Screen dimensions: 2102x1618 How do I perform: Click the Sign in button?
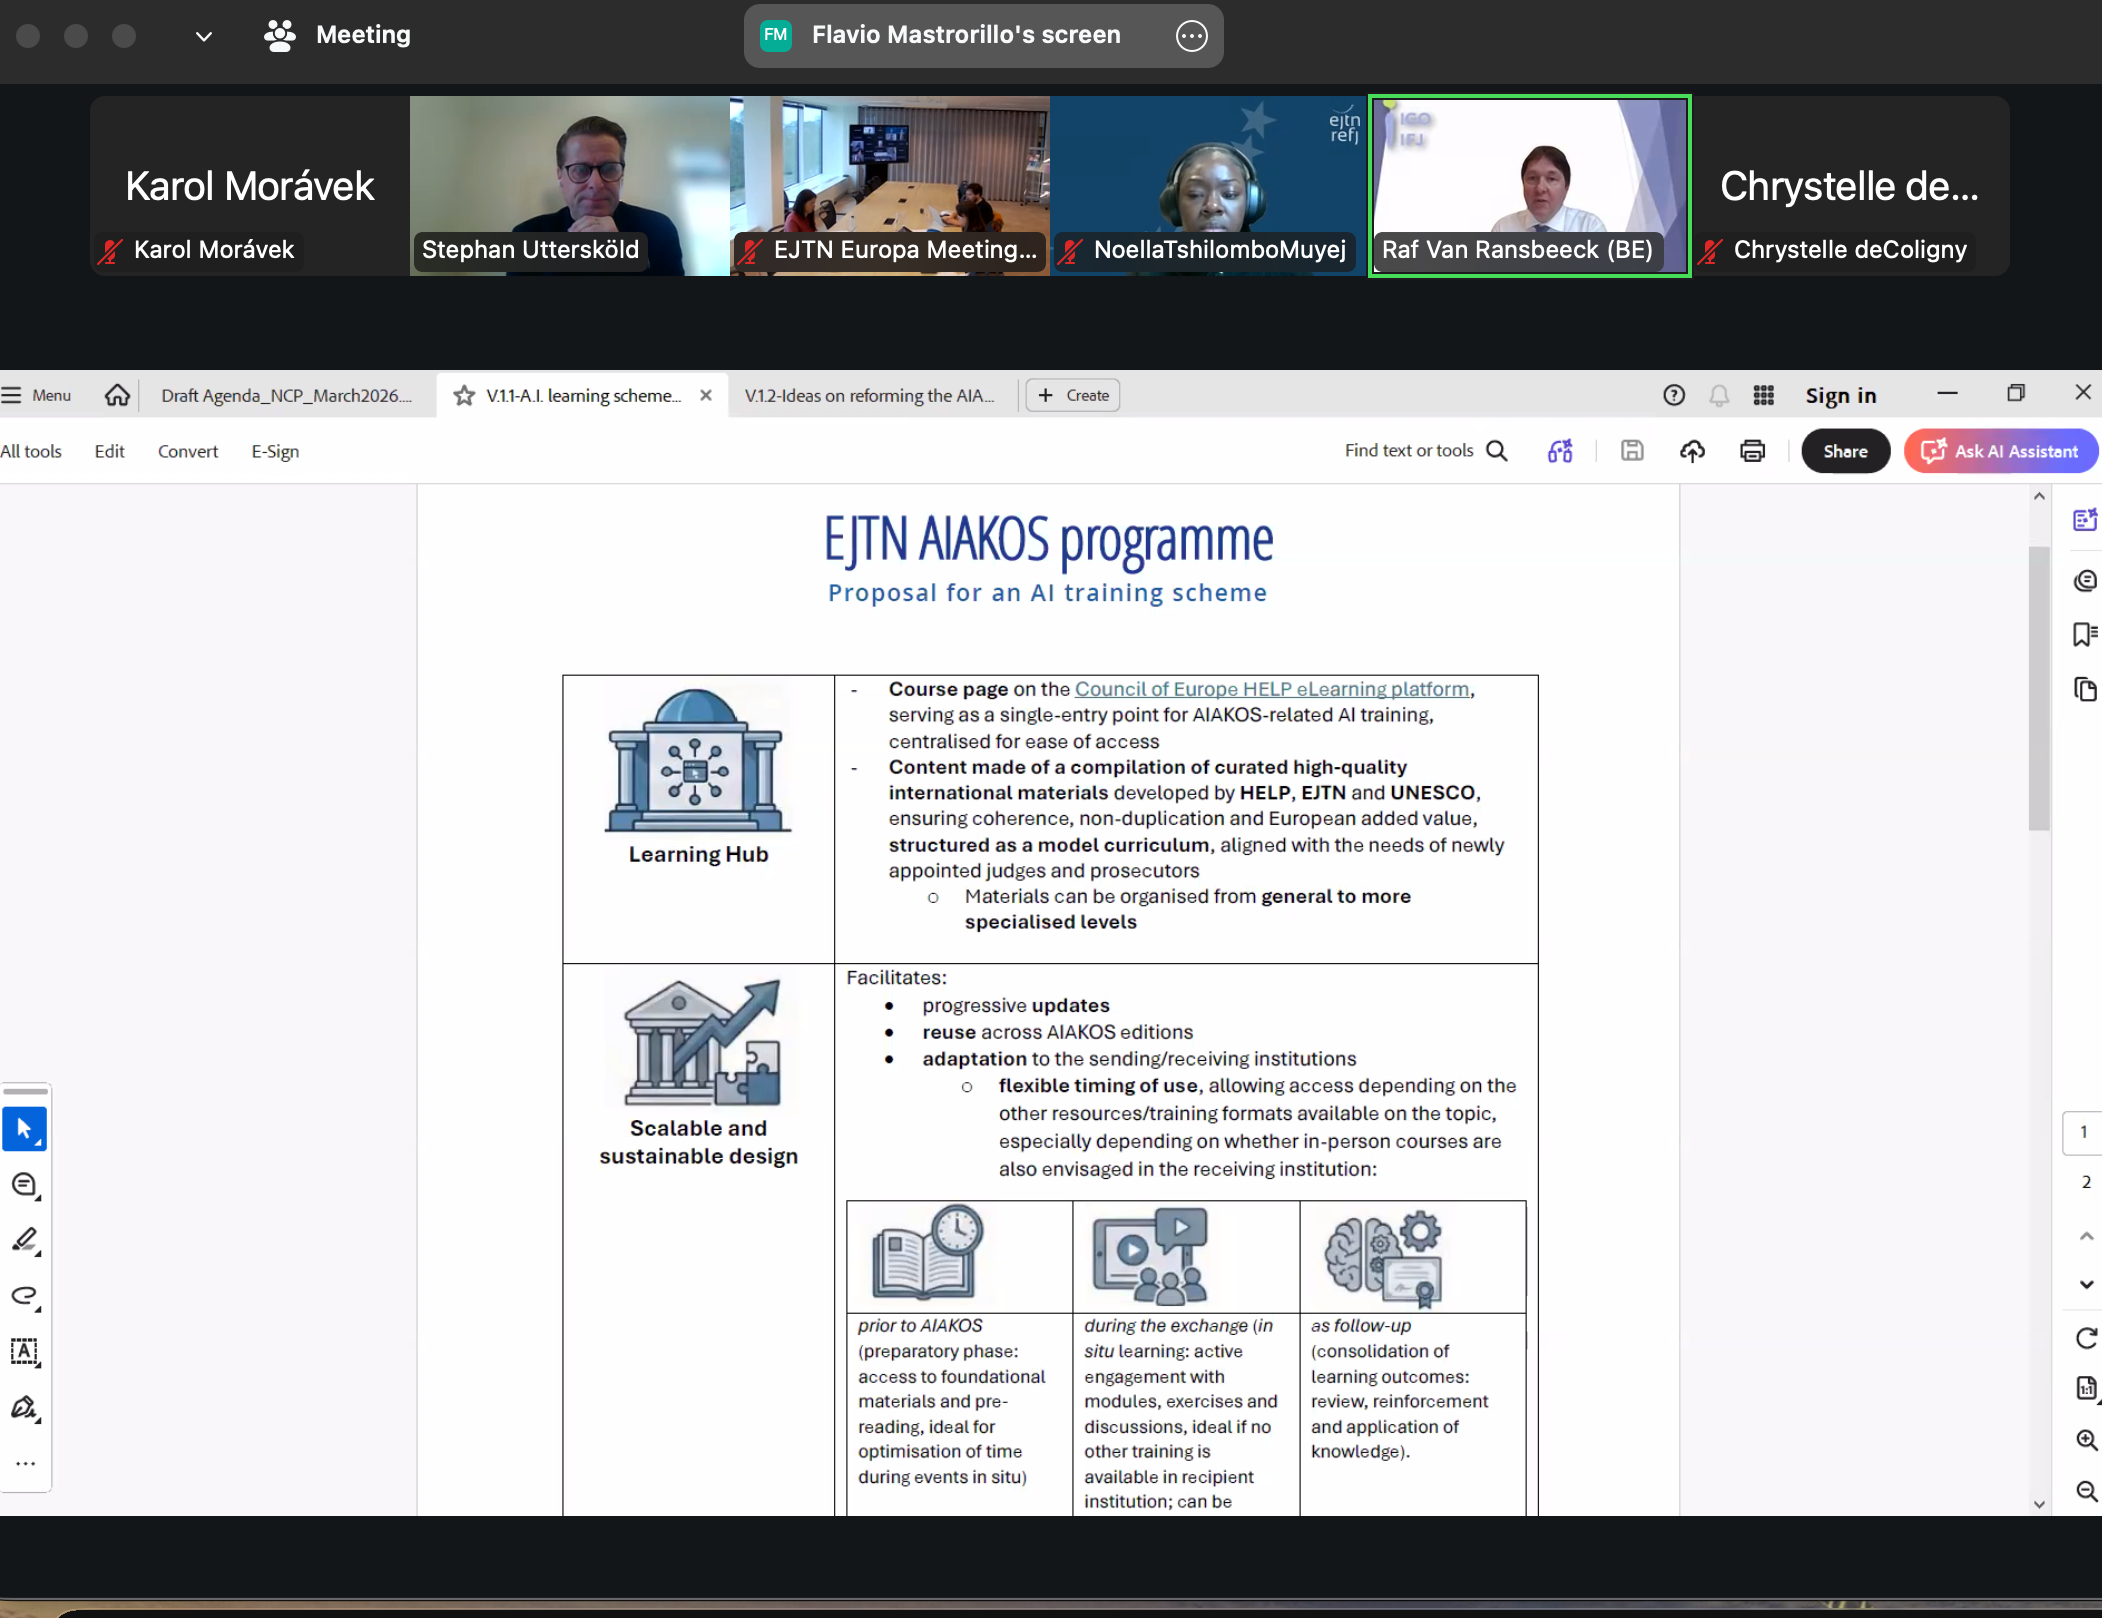1841,395
